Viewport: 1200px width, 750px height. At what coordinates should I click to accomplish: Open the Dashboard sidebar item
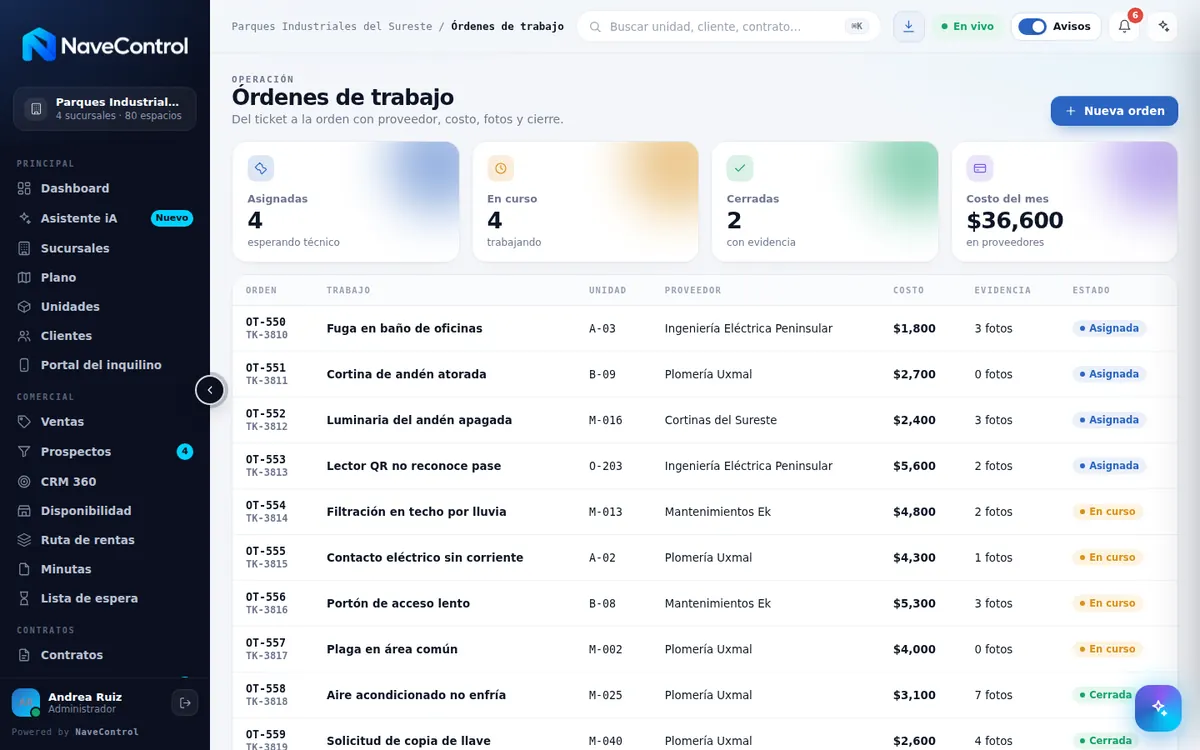tap(105, 188)
